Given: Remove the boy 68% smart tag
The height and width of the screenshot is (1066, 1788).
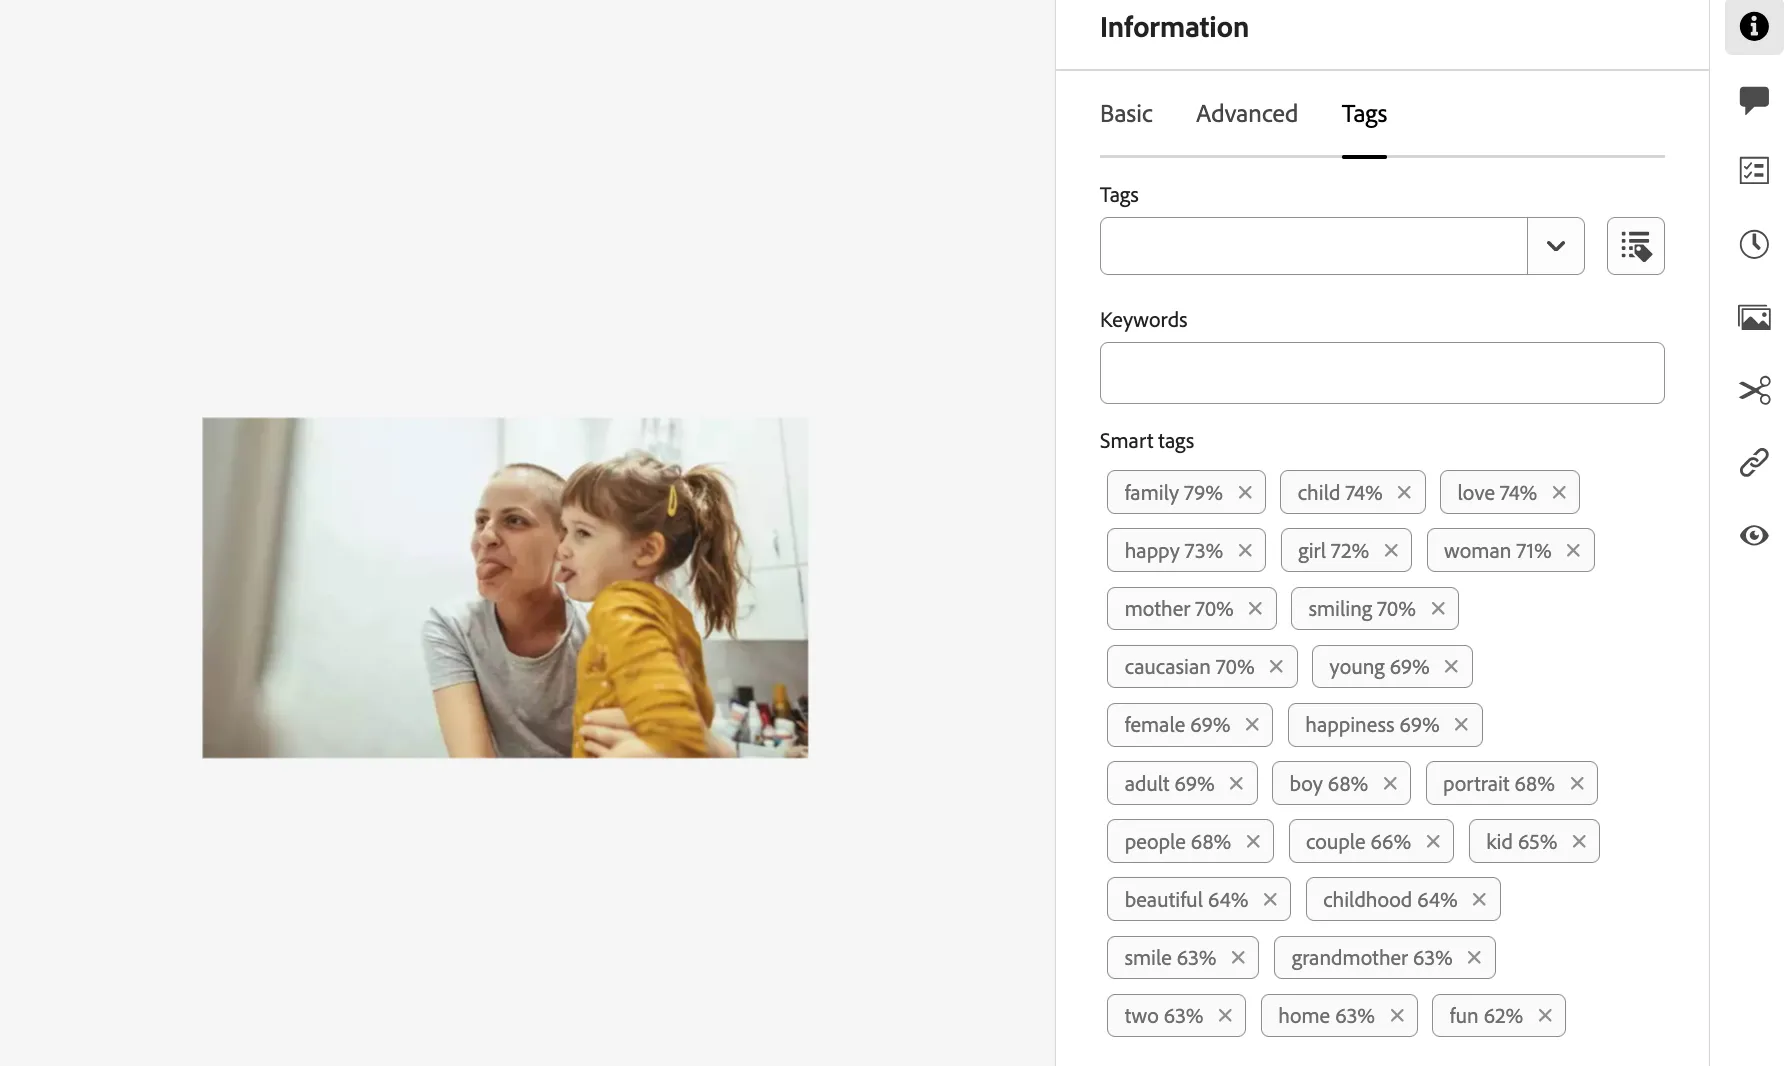Looking at the screenshot, I should (1390, 784).
